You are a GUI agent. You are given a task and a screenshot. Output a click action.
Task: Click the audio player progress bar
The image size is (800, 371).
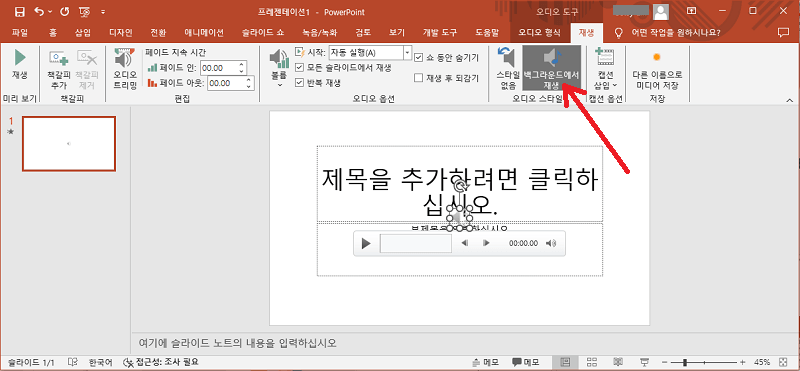coord(416,243)
